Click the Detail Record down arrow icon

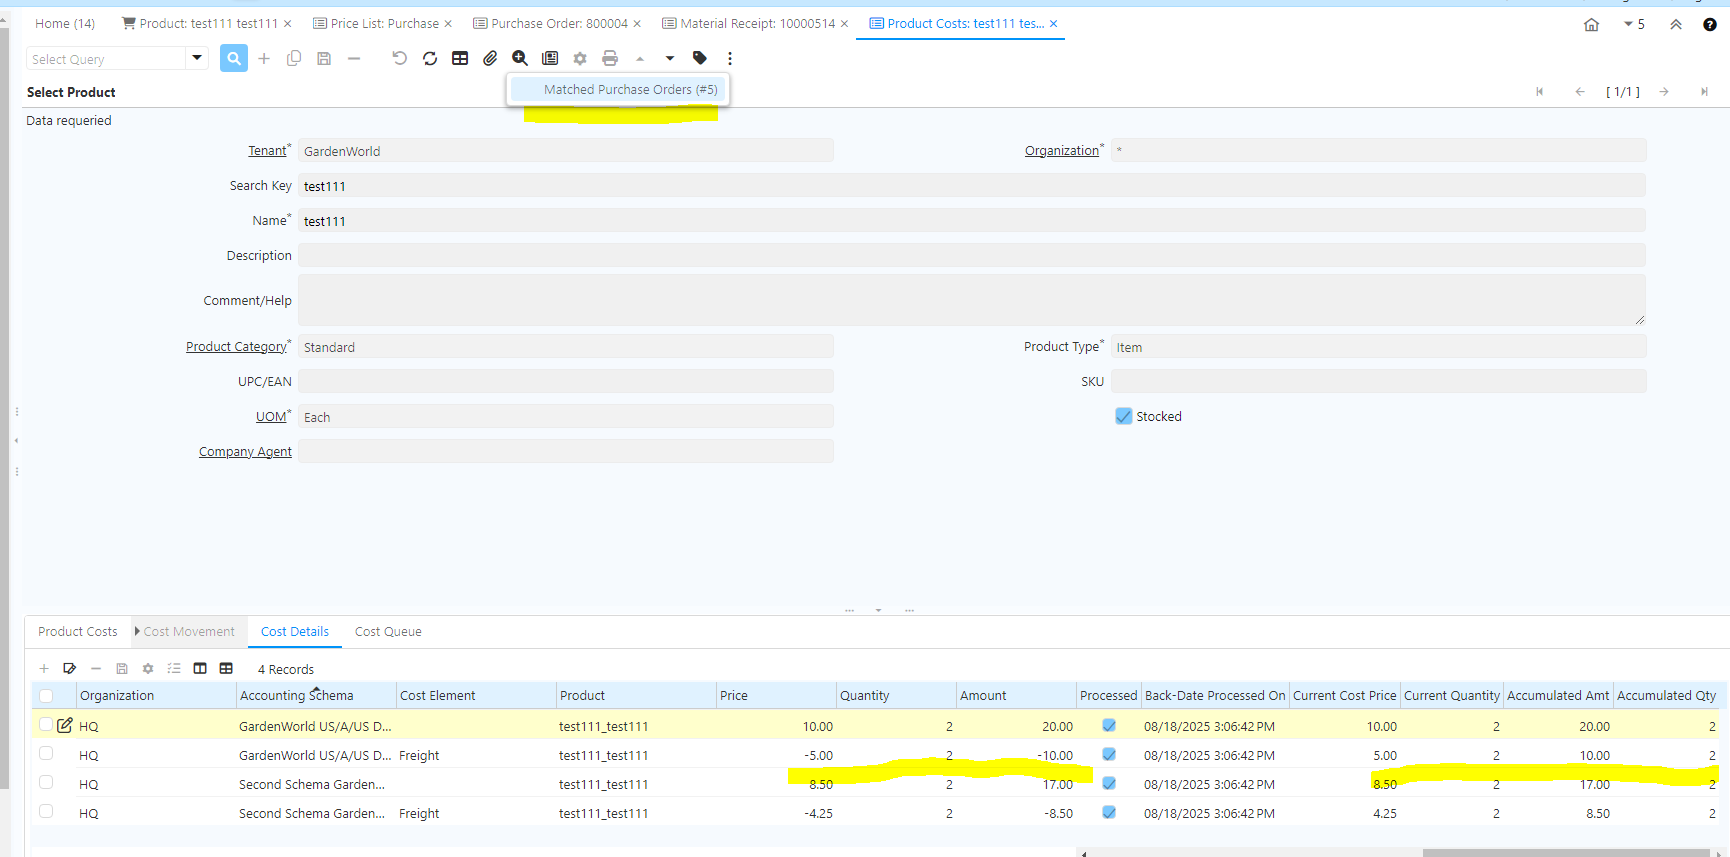[x=670, y=59]
